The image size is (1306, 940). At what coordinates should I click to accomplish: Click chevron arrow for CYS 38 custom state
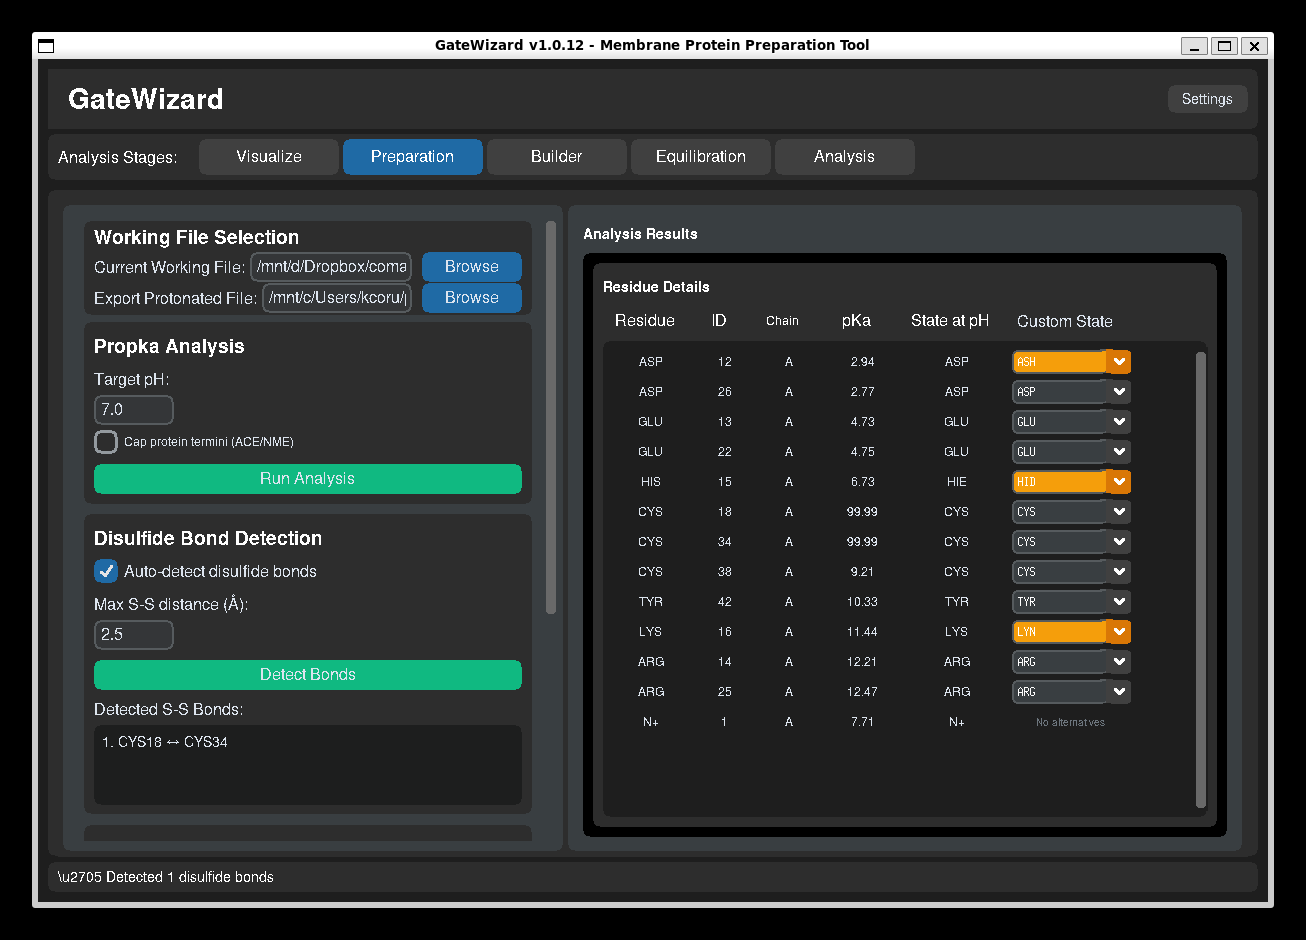[x=1119, y=572]
